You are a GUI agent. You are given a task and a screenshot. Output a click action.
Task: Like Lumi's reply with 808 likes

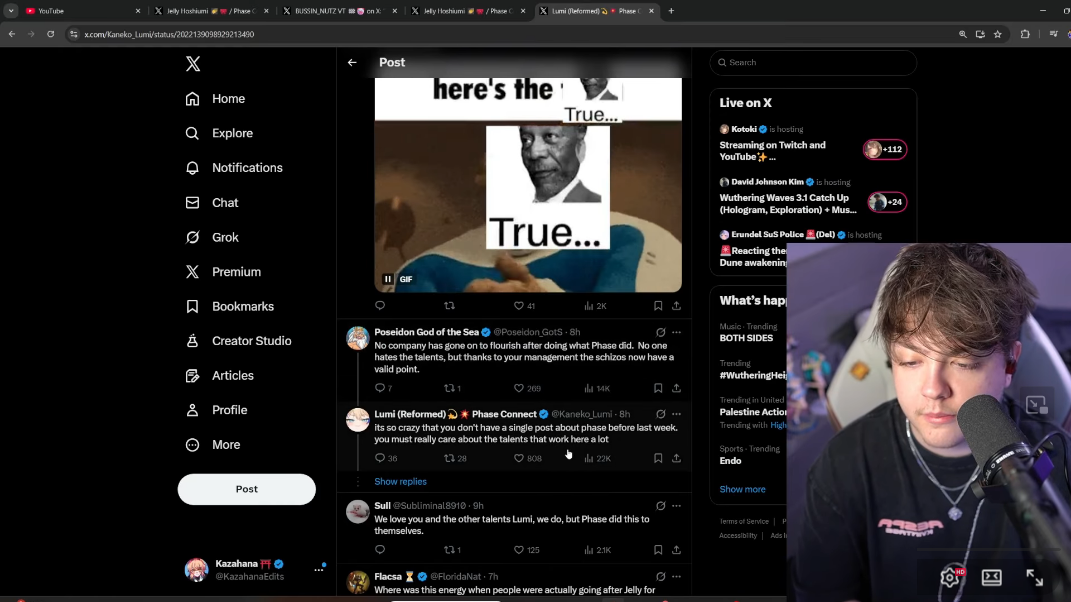pos(527,458)
